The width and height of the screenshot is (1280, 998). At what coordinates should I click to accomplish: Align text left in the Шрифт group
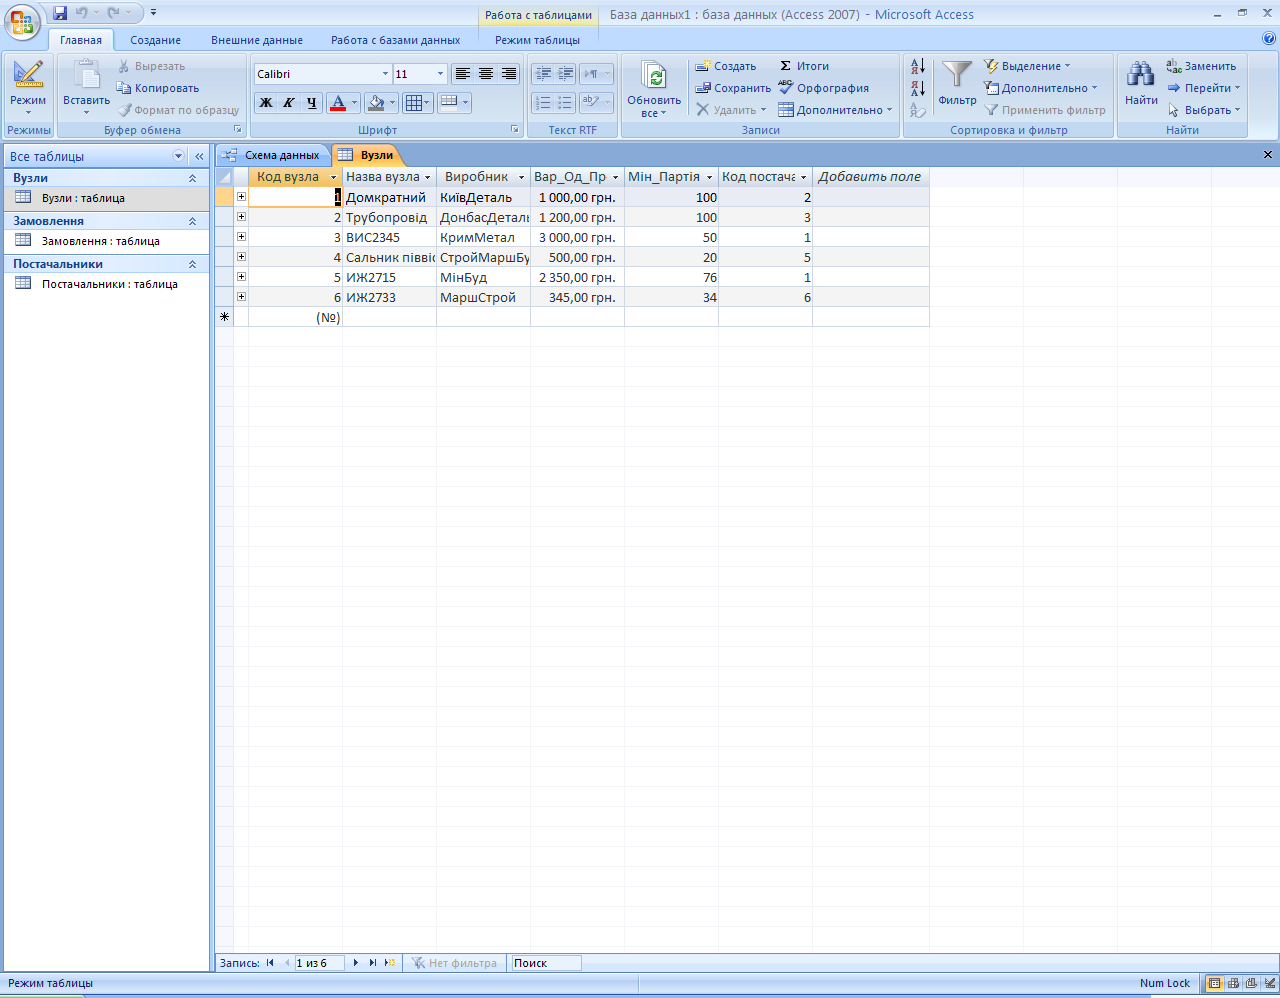462,74
